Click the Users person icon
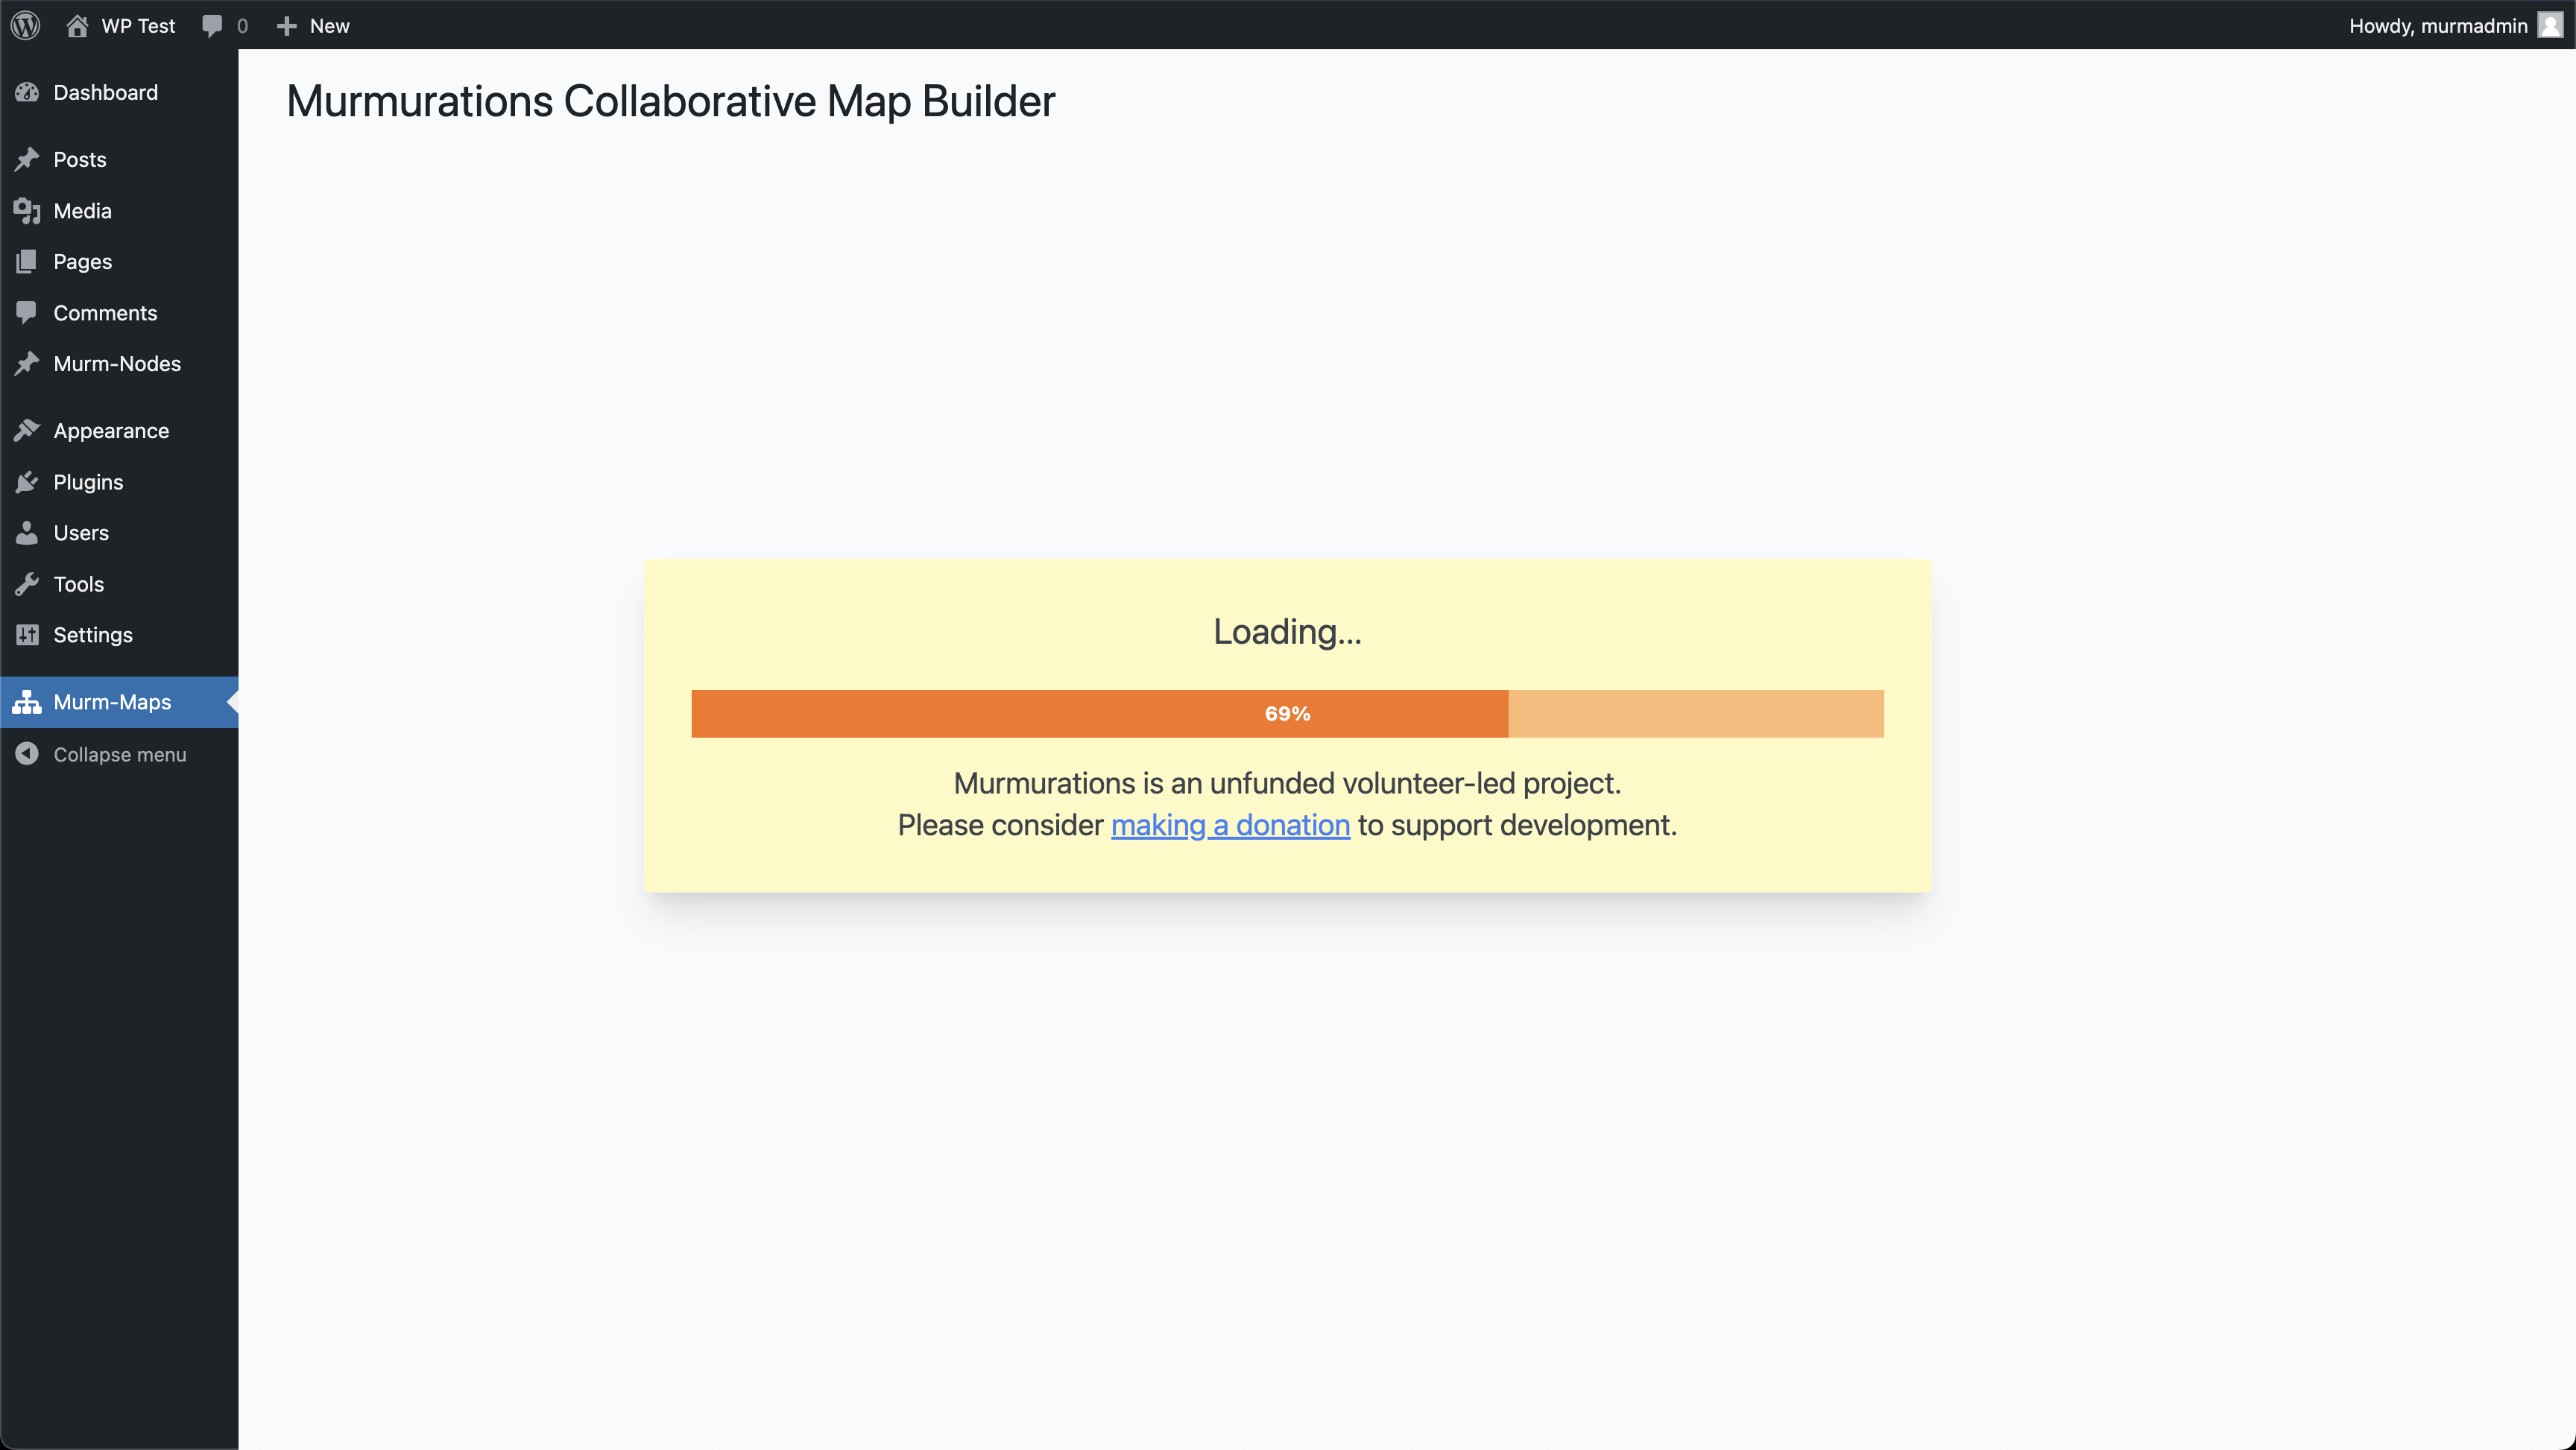This screenshot has height=1450, width=2576. (27, 533)
